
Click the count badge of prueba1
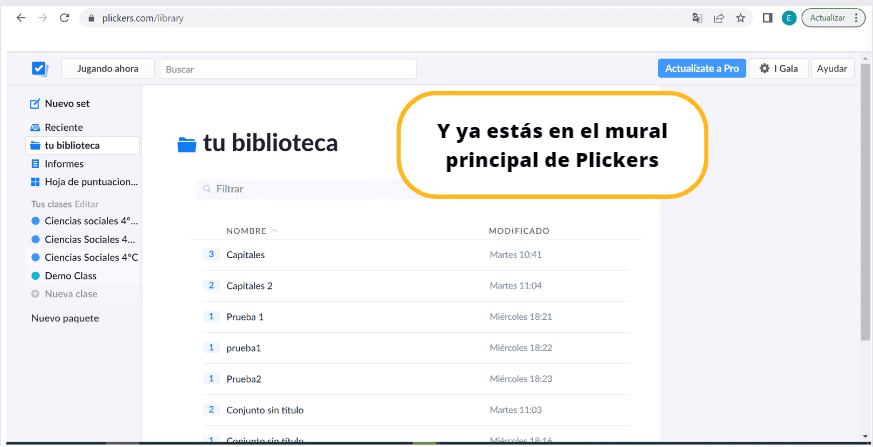(x=211, y=348)
